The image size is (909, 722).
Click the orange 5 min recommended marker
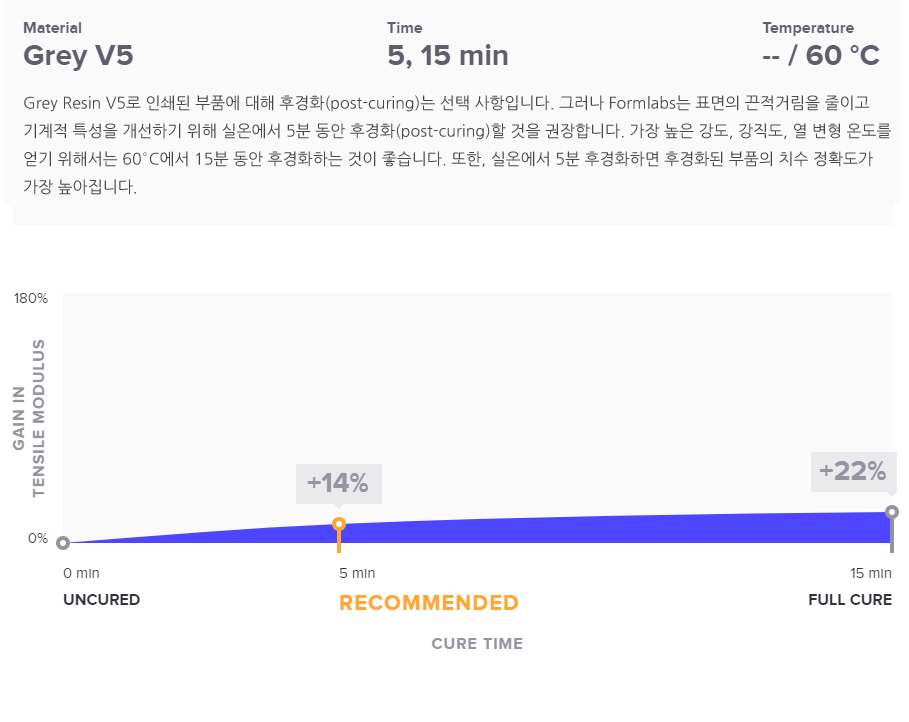[339, 525]
